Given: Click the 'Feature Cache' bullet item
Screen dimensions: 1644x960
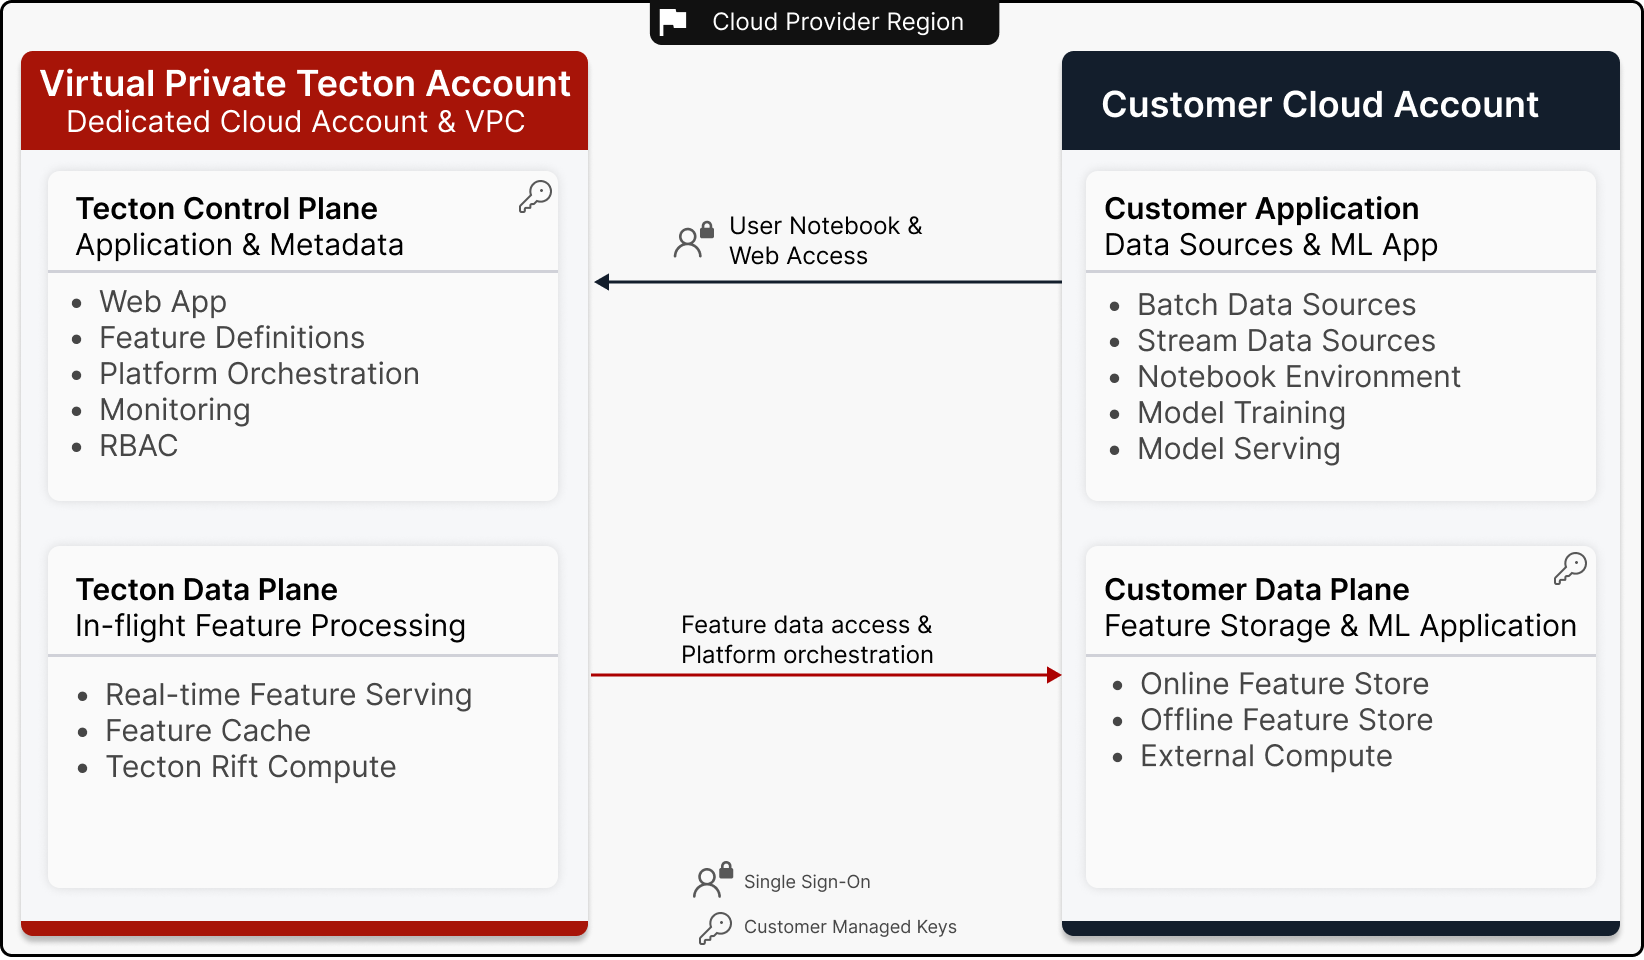Looking at the screenshot, I should point(208,731).
